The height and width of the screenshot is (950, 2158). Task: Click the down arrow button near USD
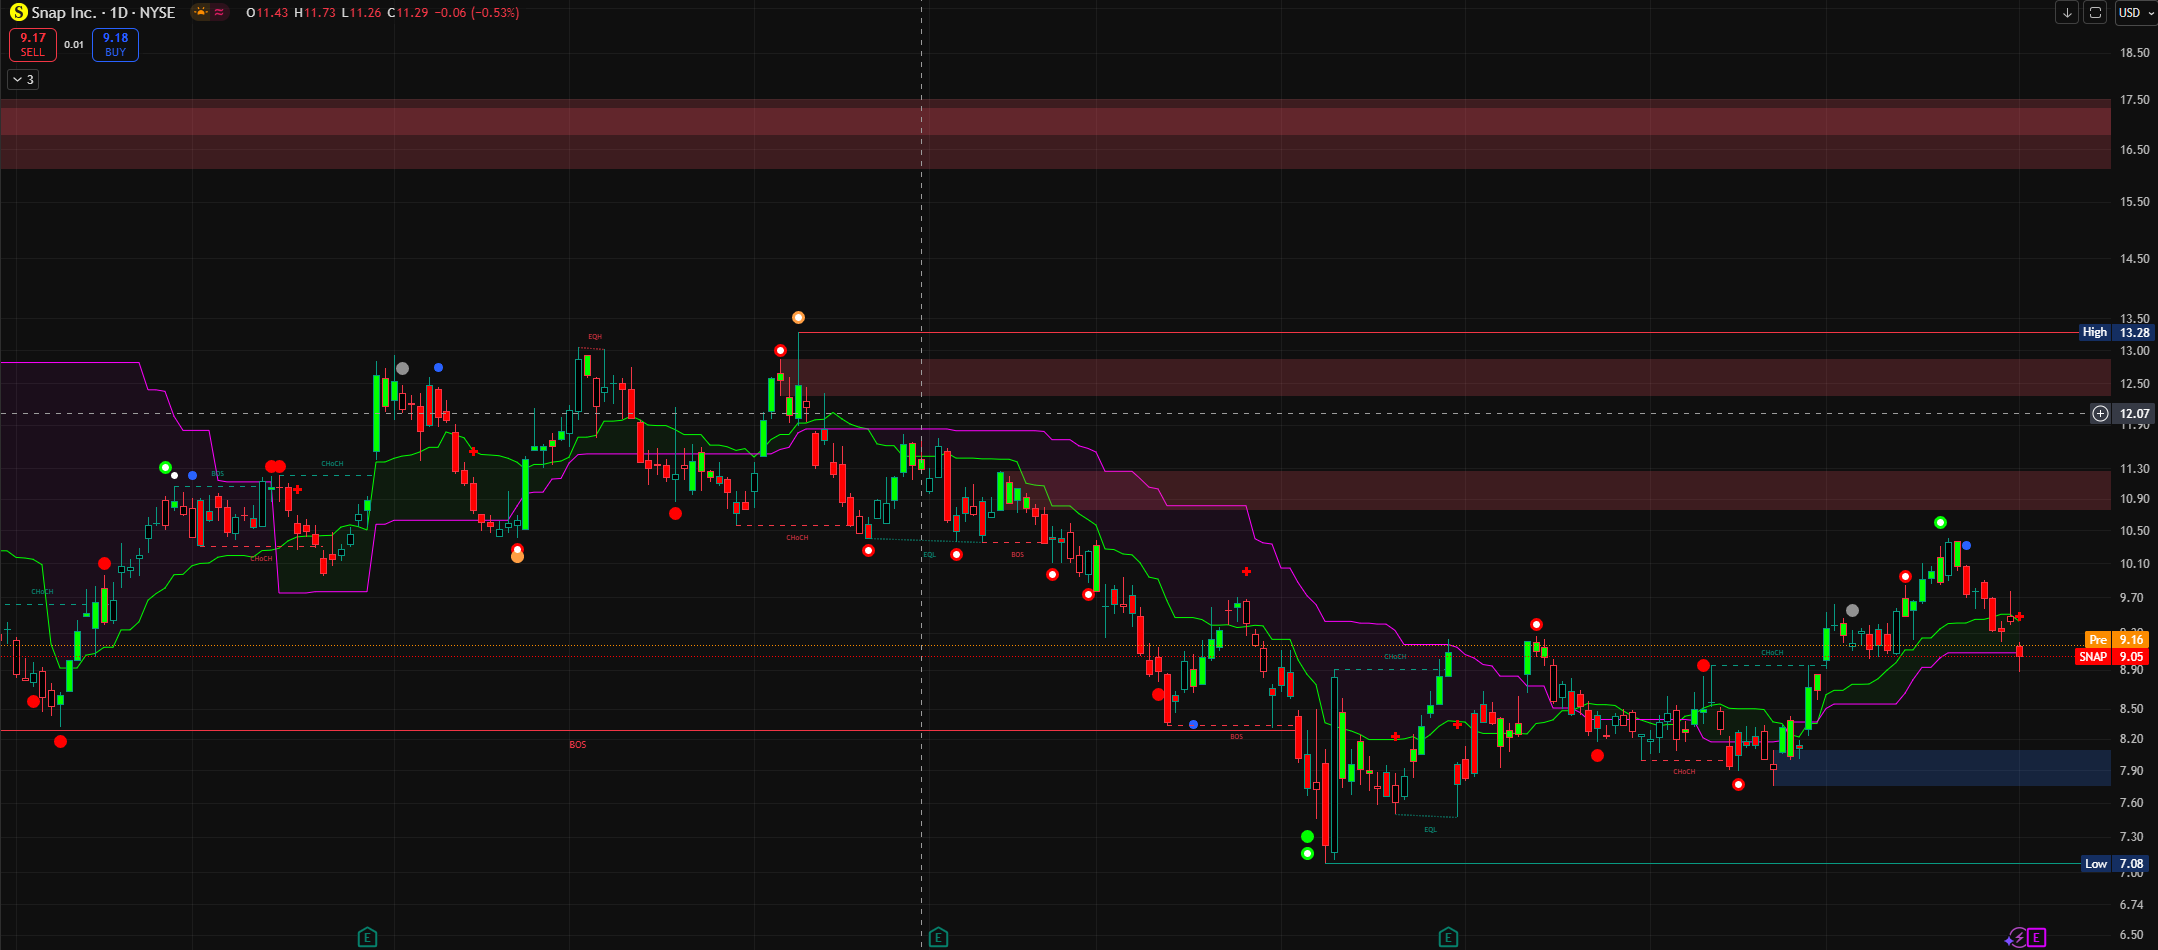click(x=2067, y=13)
